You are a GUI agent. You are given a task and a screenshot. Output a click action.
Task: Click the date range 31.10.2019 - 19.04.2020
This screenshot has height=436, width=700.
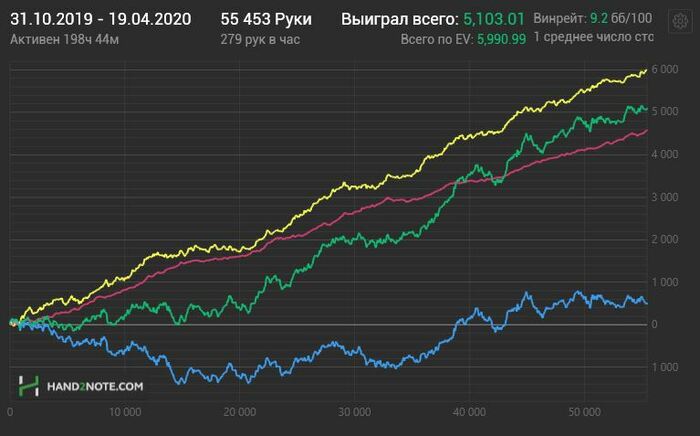[x=100, y=19]
